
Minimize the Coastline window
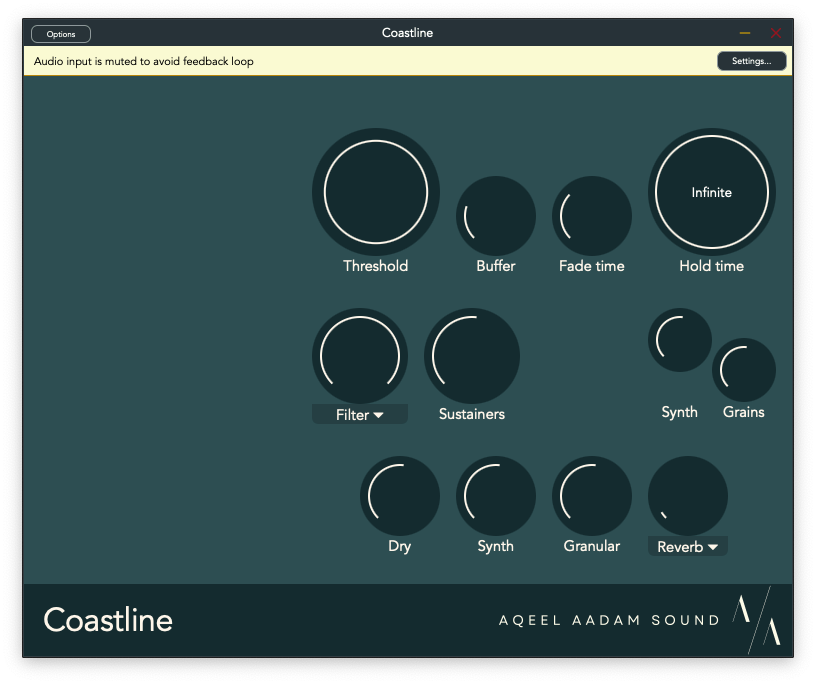745,33
